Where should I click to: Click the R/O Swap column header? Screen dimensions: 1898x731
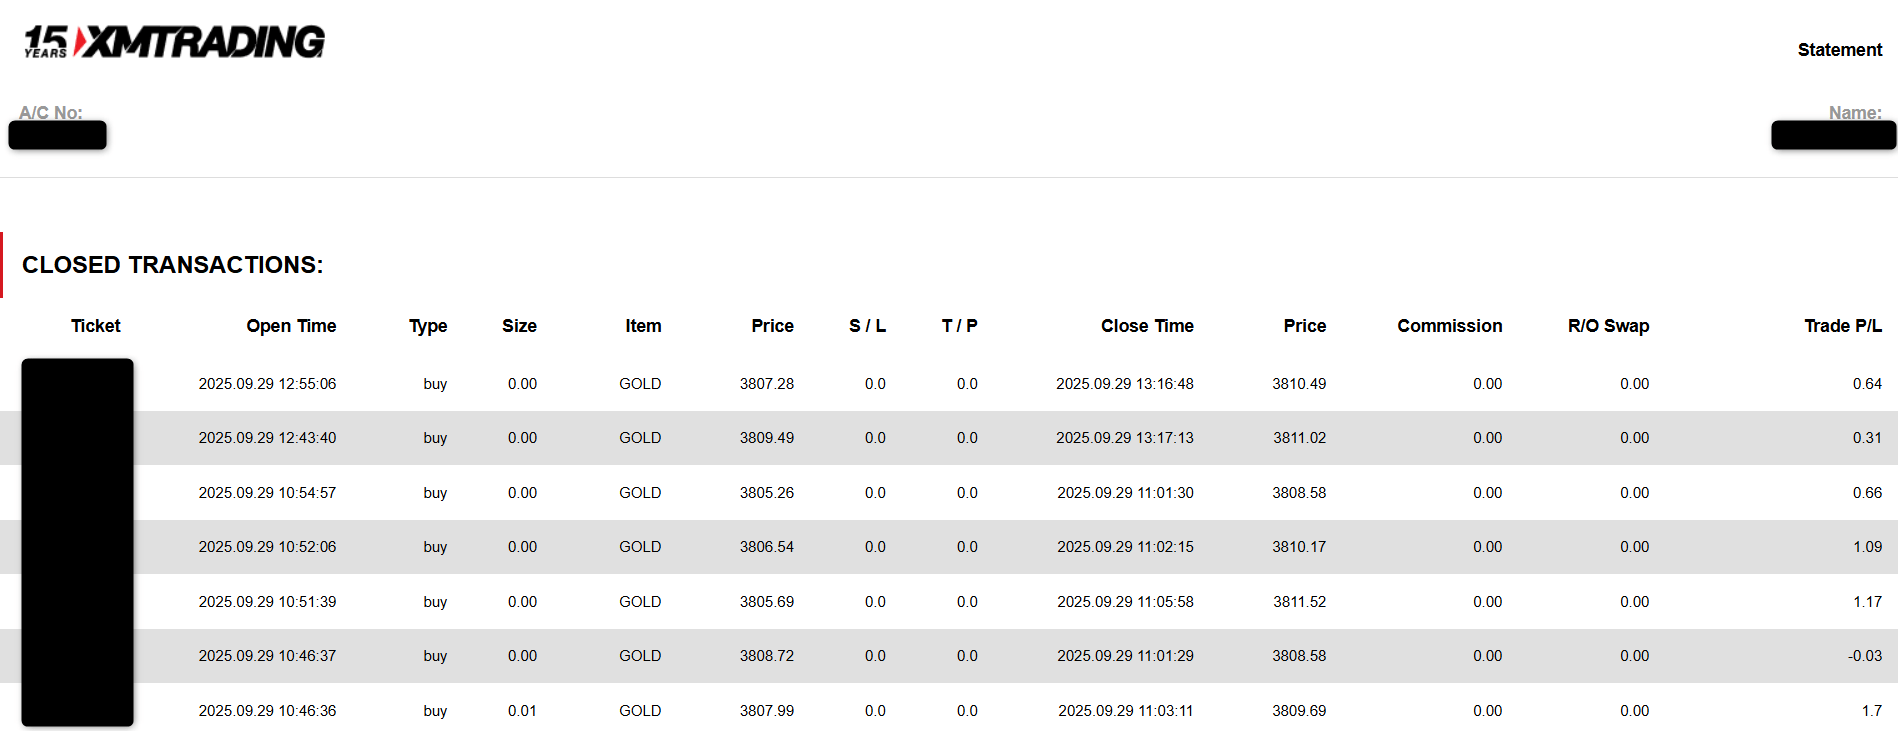click(x=1608, y=326)
